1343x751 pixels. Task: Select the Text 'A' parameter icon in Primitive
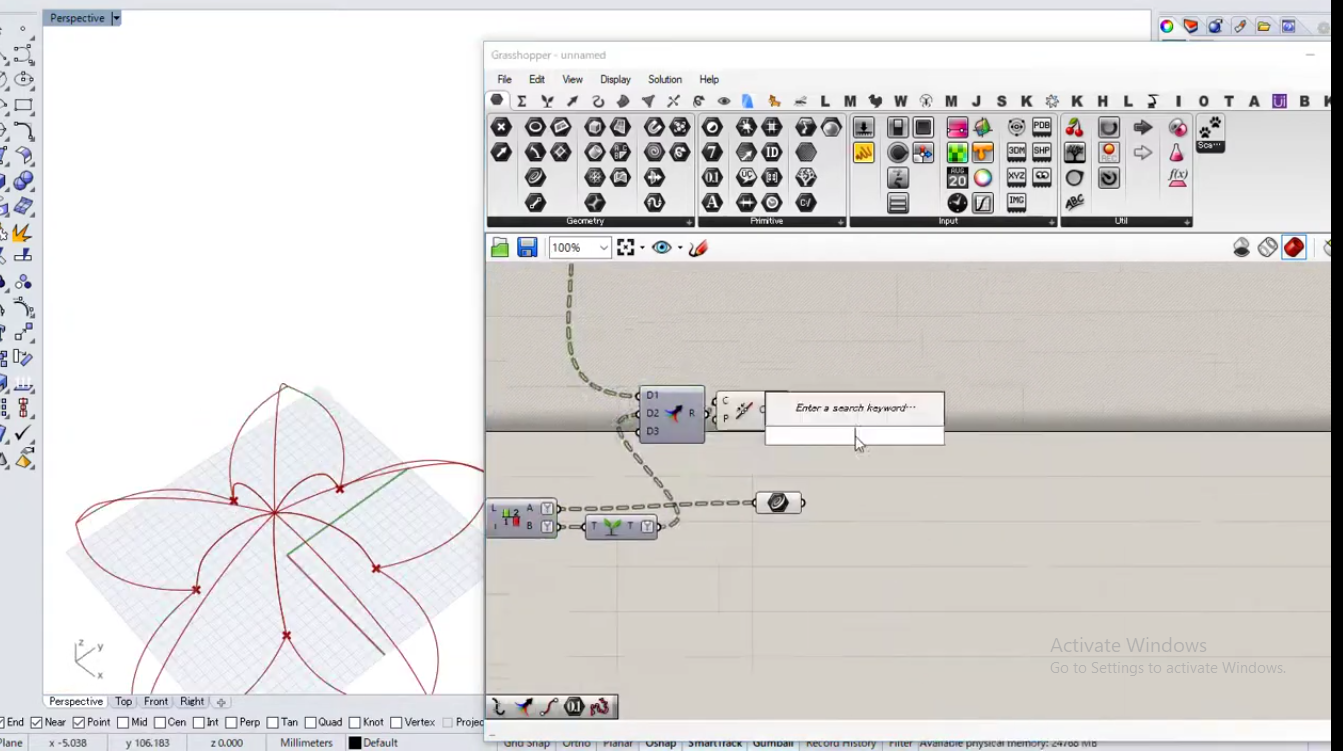712,203
